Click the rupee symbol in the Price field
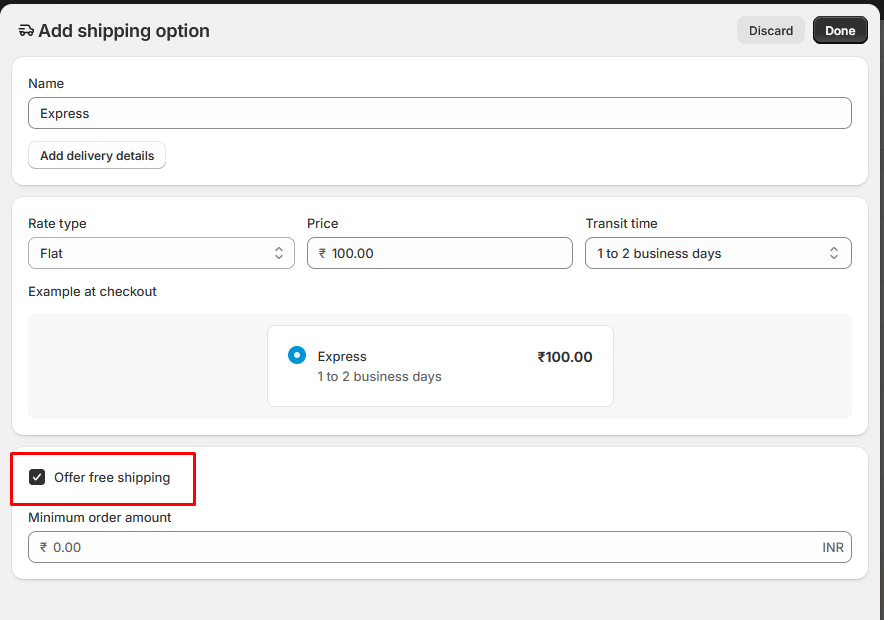 [x=322, y=254]
